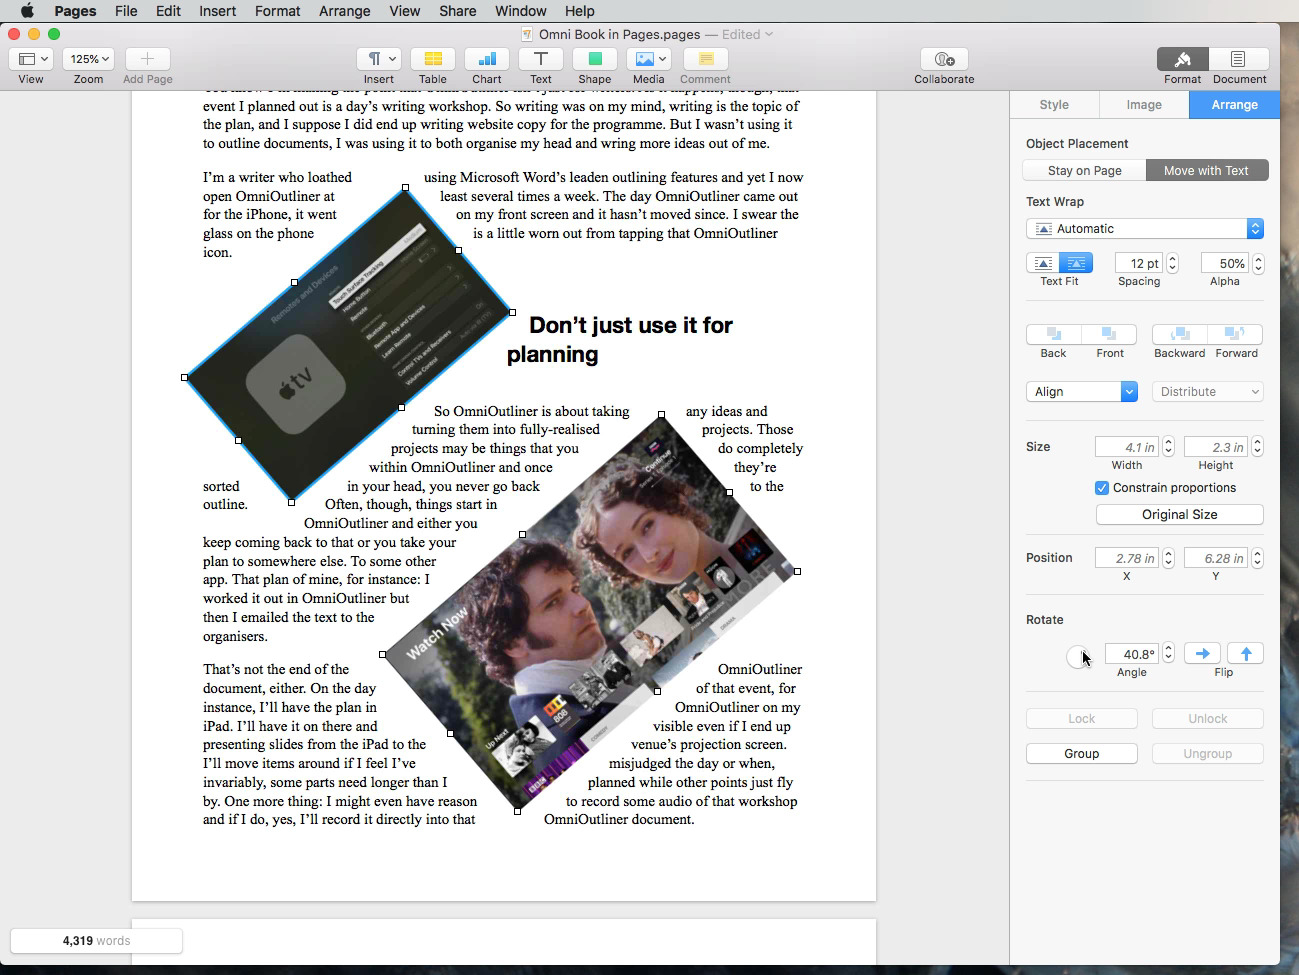
Task: Click the Angle 40.8° field
Action: click(x=1132, y=654)
